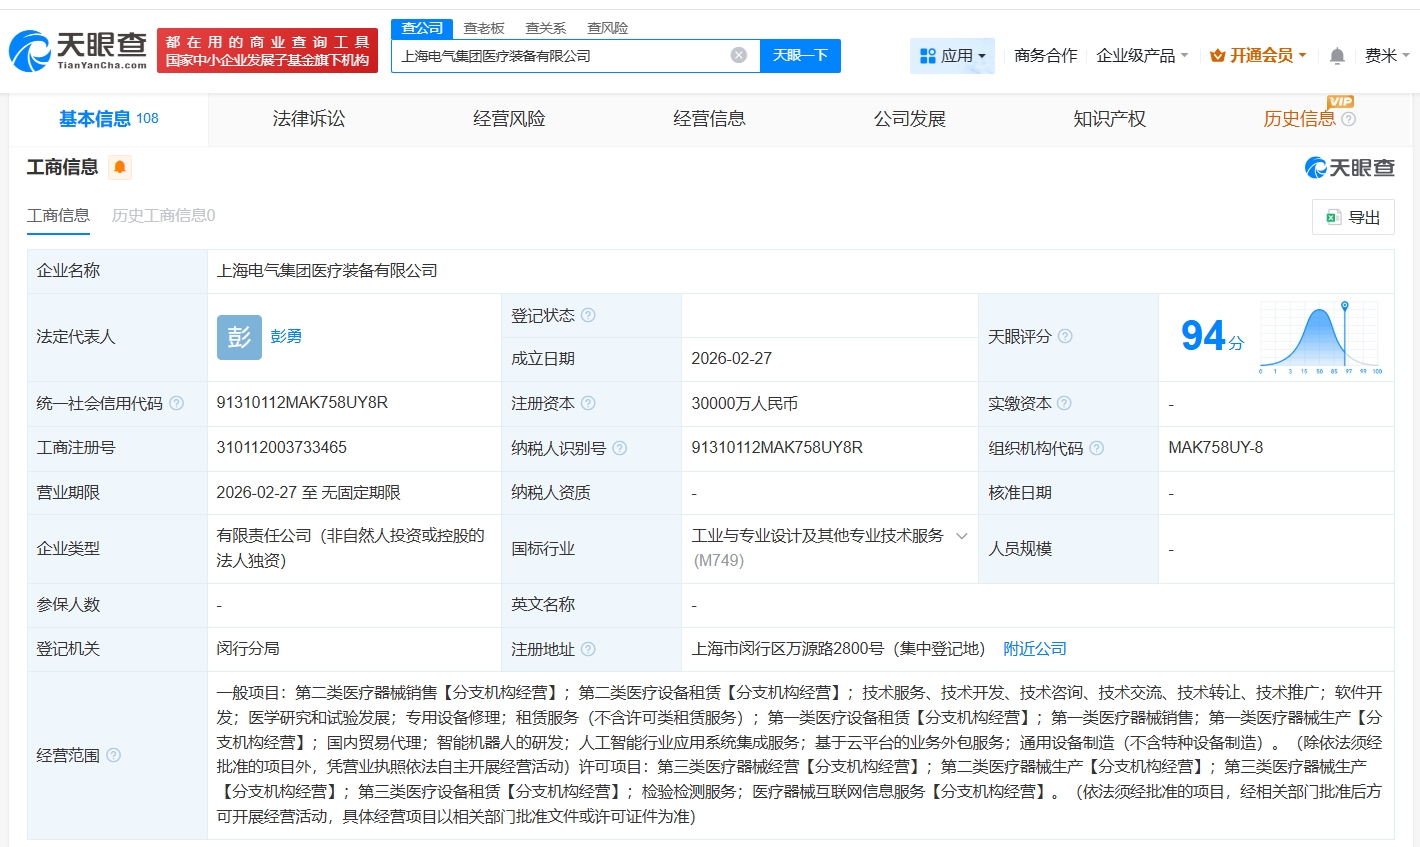The height and width of the screenshot is (847, 1420).
Task: Select the 查老板 search tab
Action: click(x=484, y=28)
